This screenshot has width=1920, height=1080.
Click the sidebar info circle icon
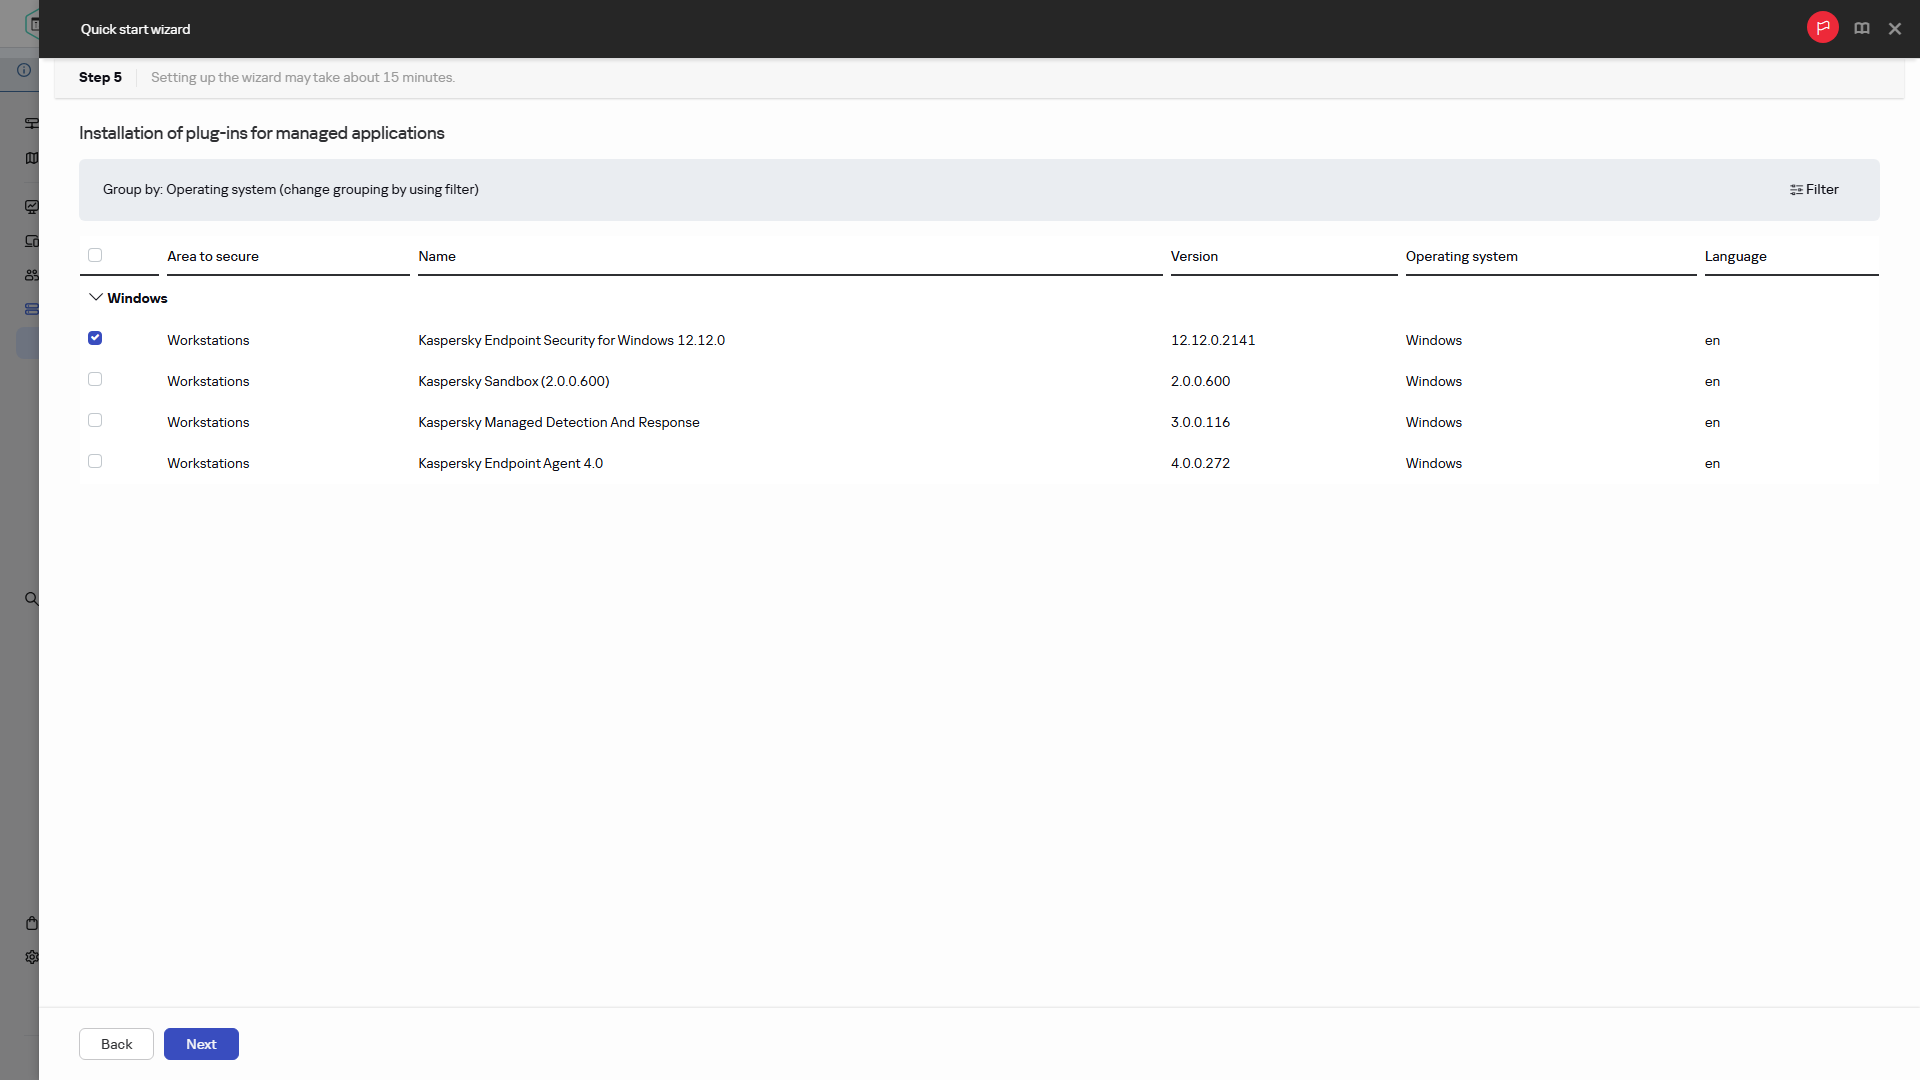click(24, 70)
